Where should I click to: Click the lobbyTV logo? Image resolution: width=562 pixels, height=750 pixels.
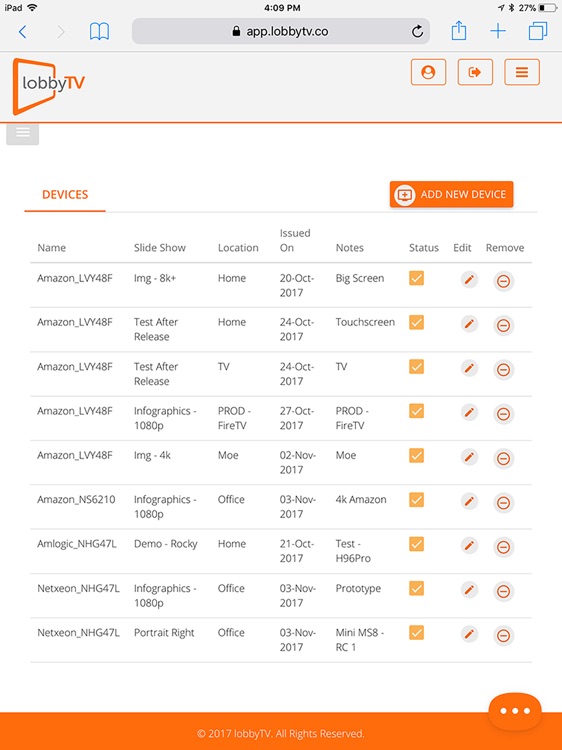point(48,86)
